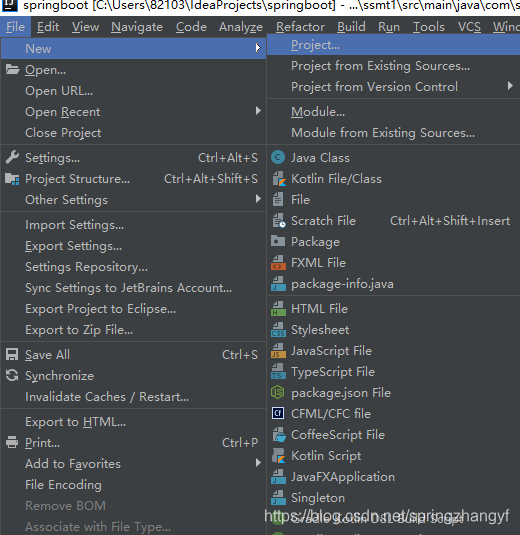Open the Edit menu

click(x=48, y=27)
